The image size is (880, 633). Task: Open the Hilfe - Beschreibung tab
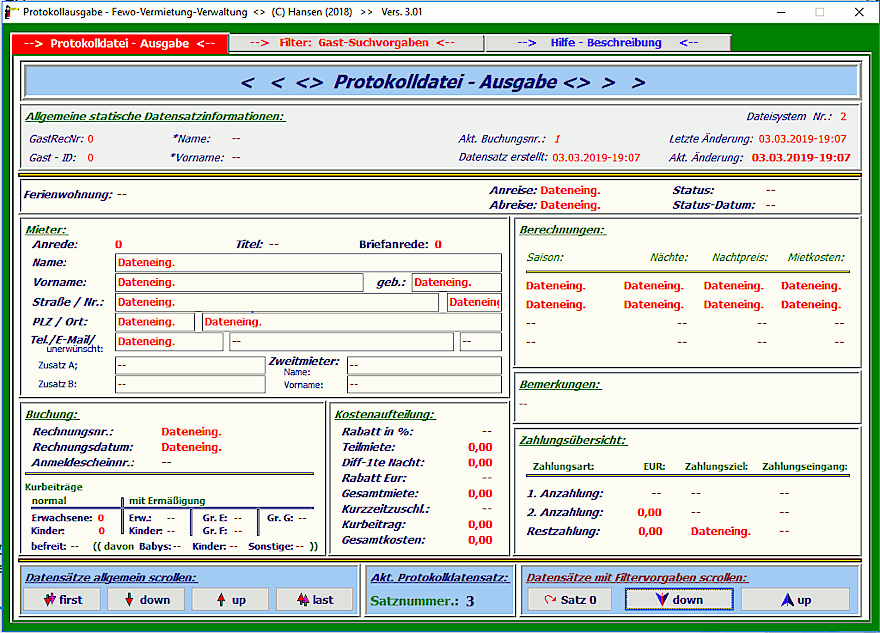click(608, 43)
